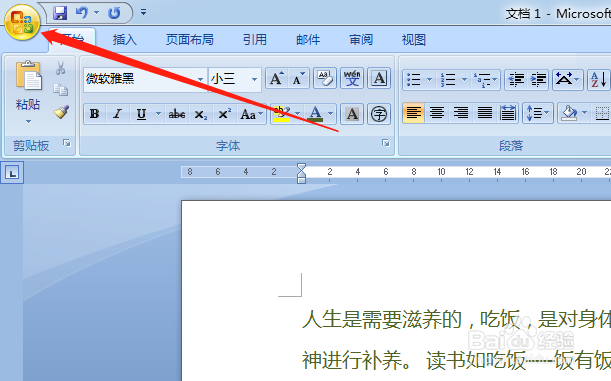Increase paragraph indent
The width and height of the screenshot is (611, 381).
538,79
